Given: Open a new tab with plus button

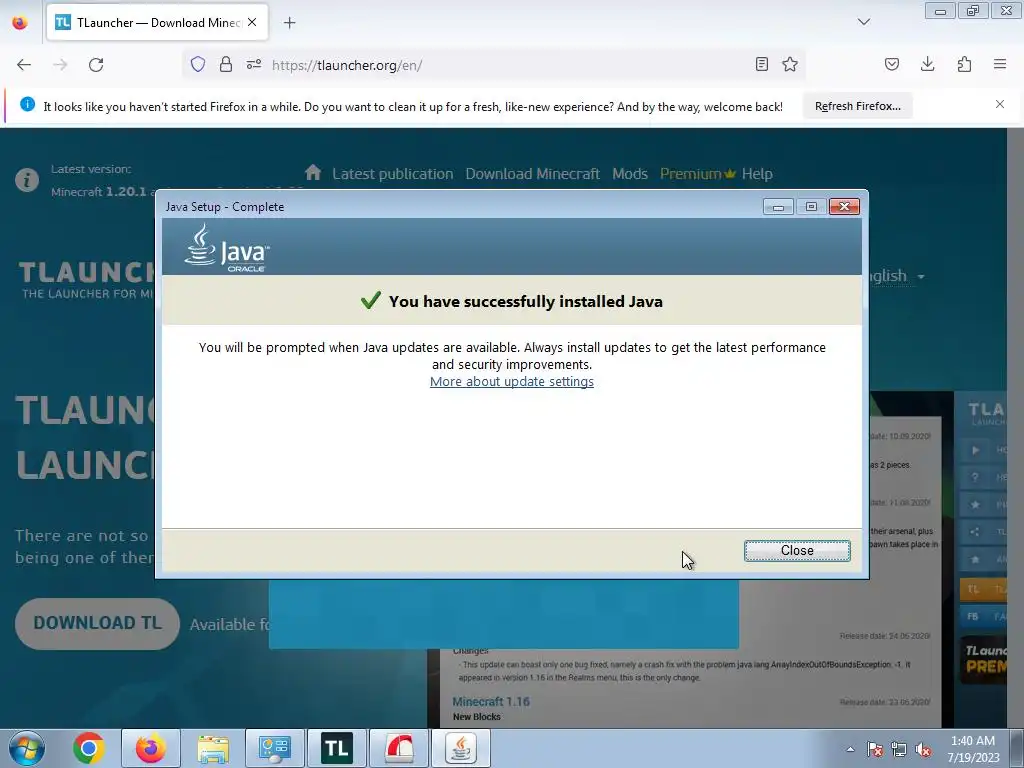Looking at the screenshot, I should tap(289, 23).
